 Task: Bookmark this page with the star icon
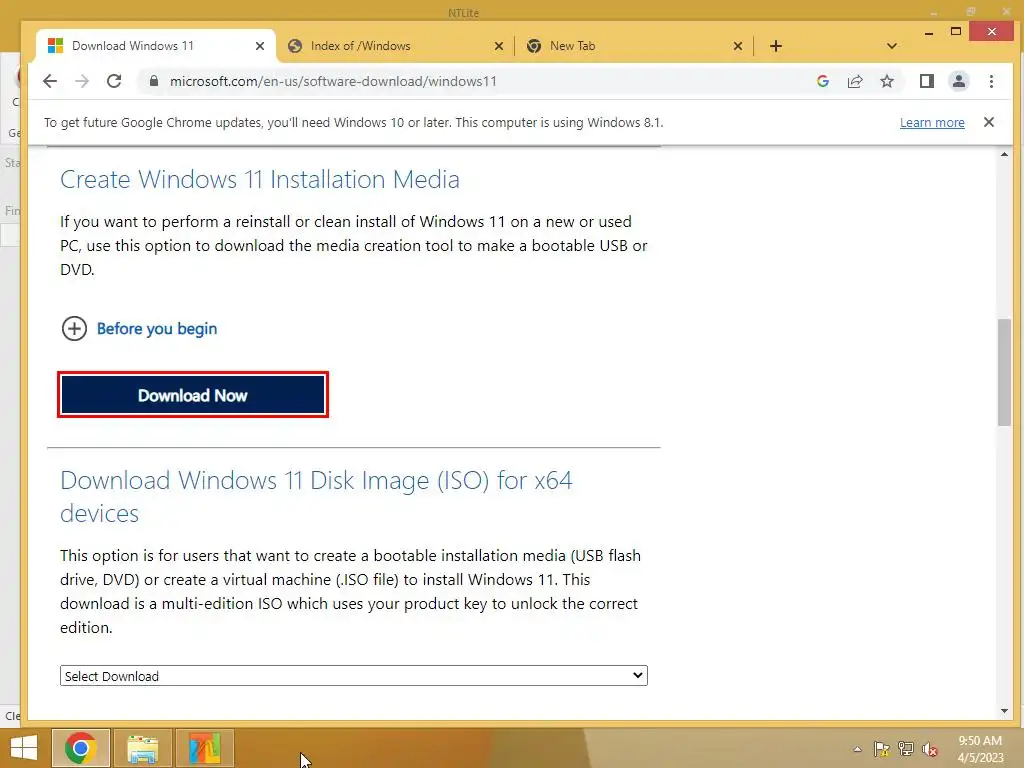pyautogui.click(x=887, y=81)
